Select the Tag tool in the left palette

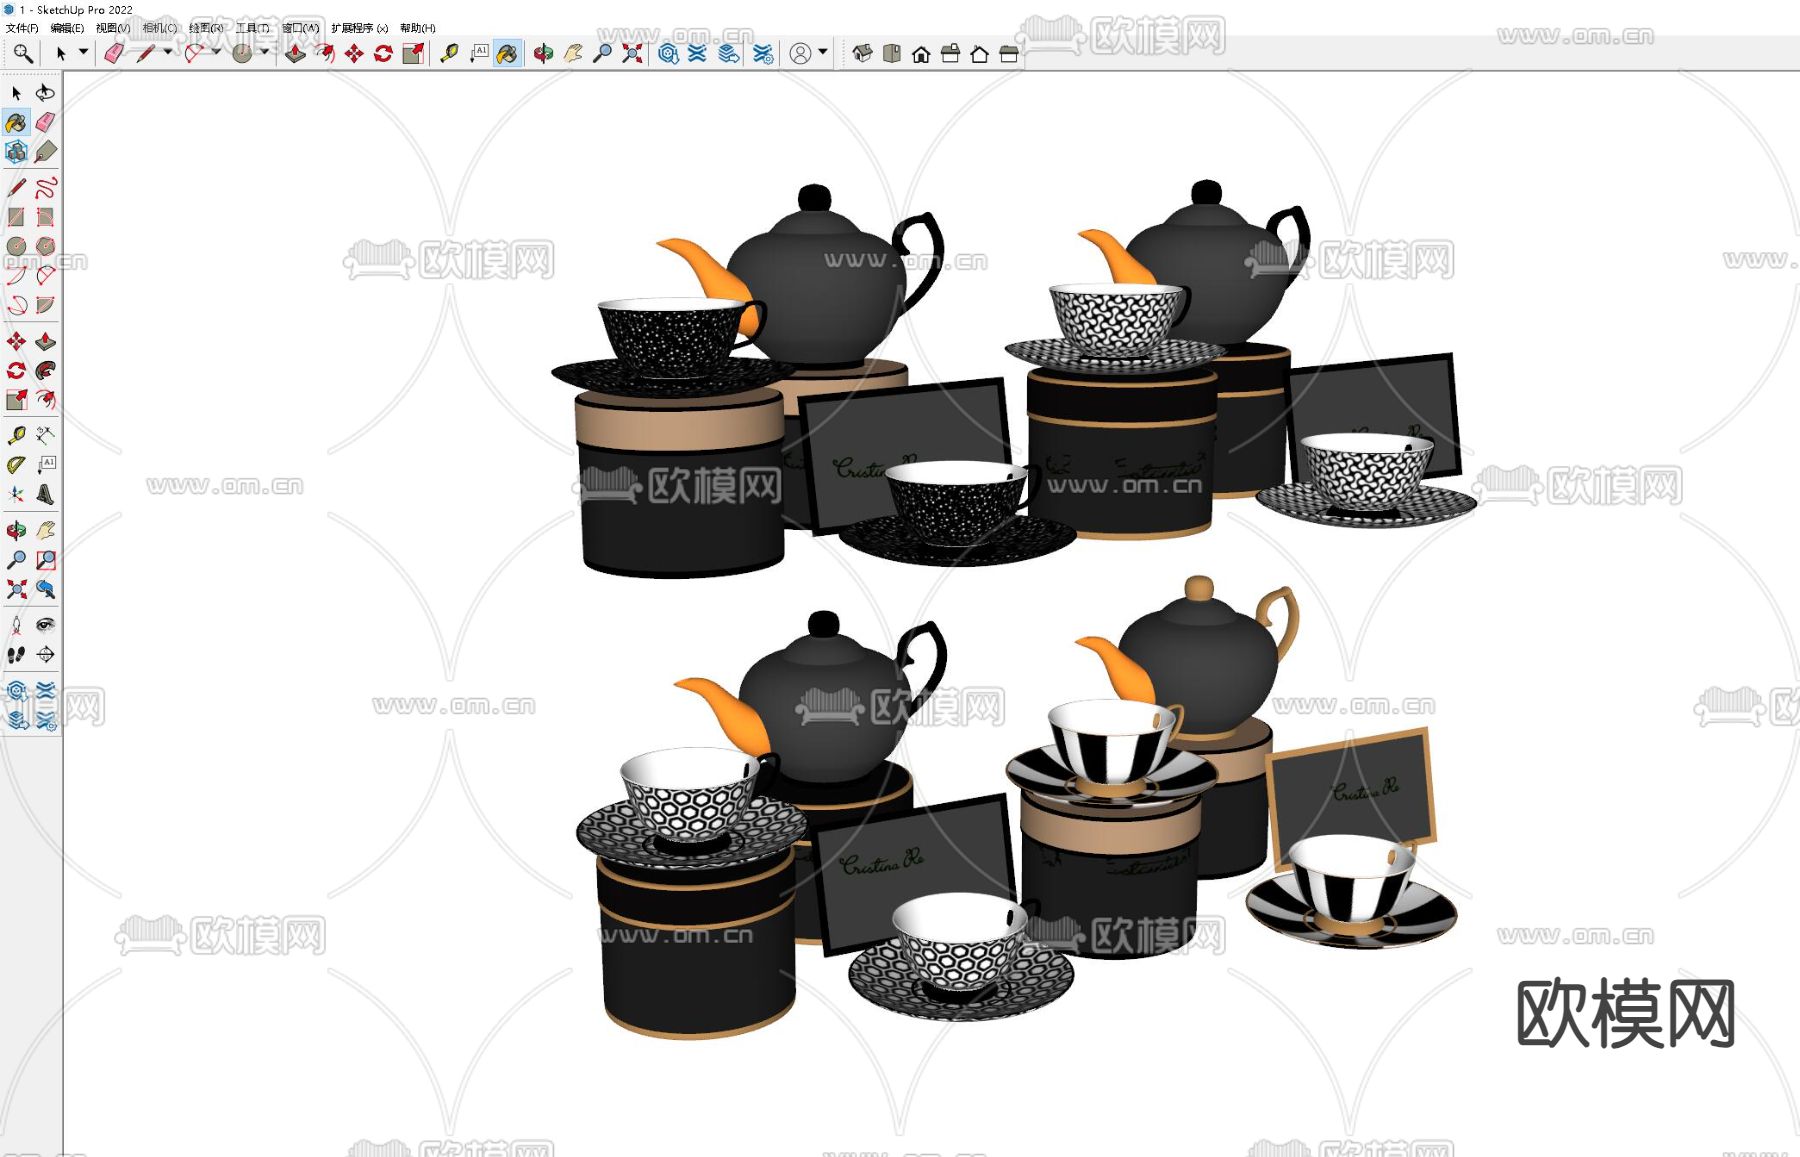coord(45,152)
